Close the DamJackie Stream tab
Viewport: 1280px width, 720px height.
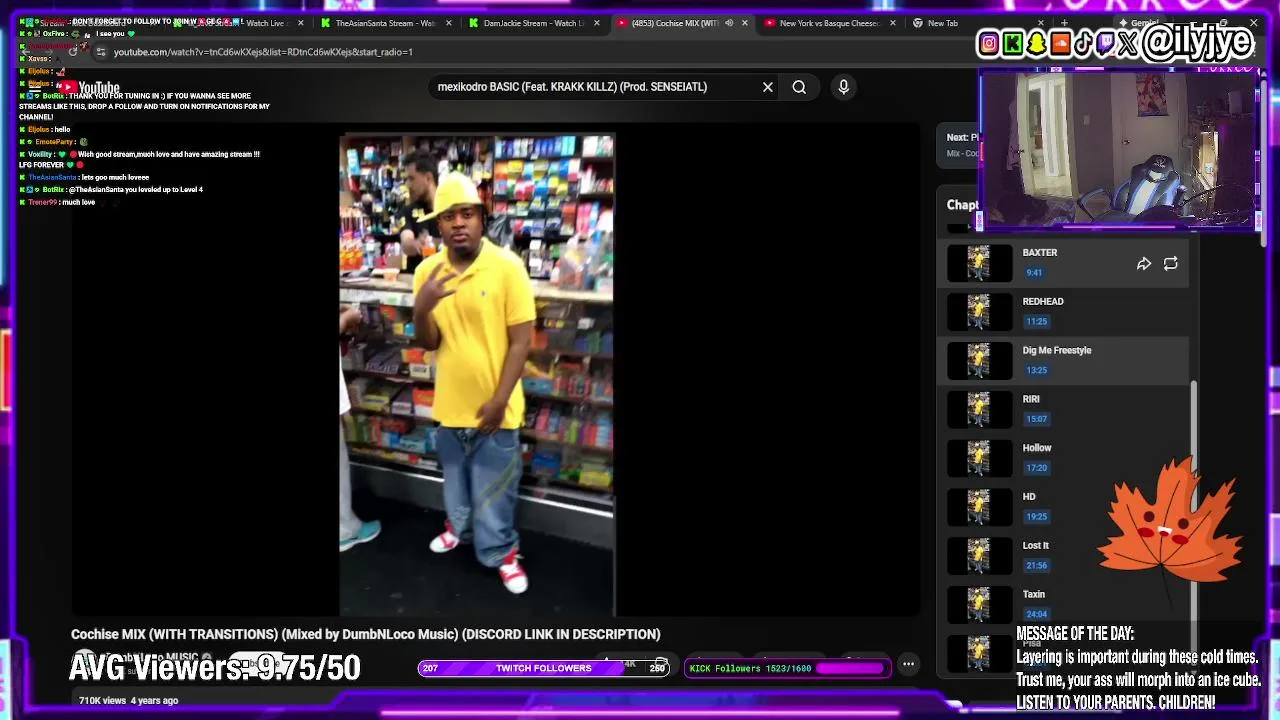point(596,23)
